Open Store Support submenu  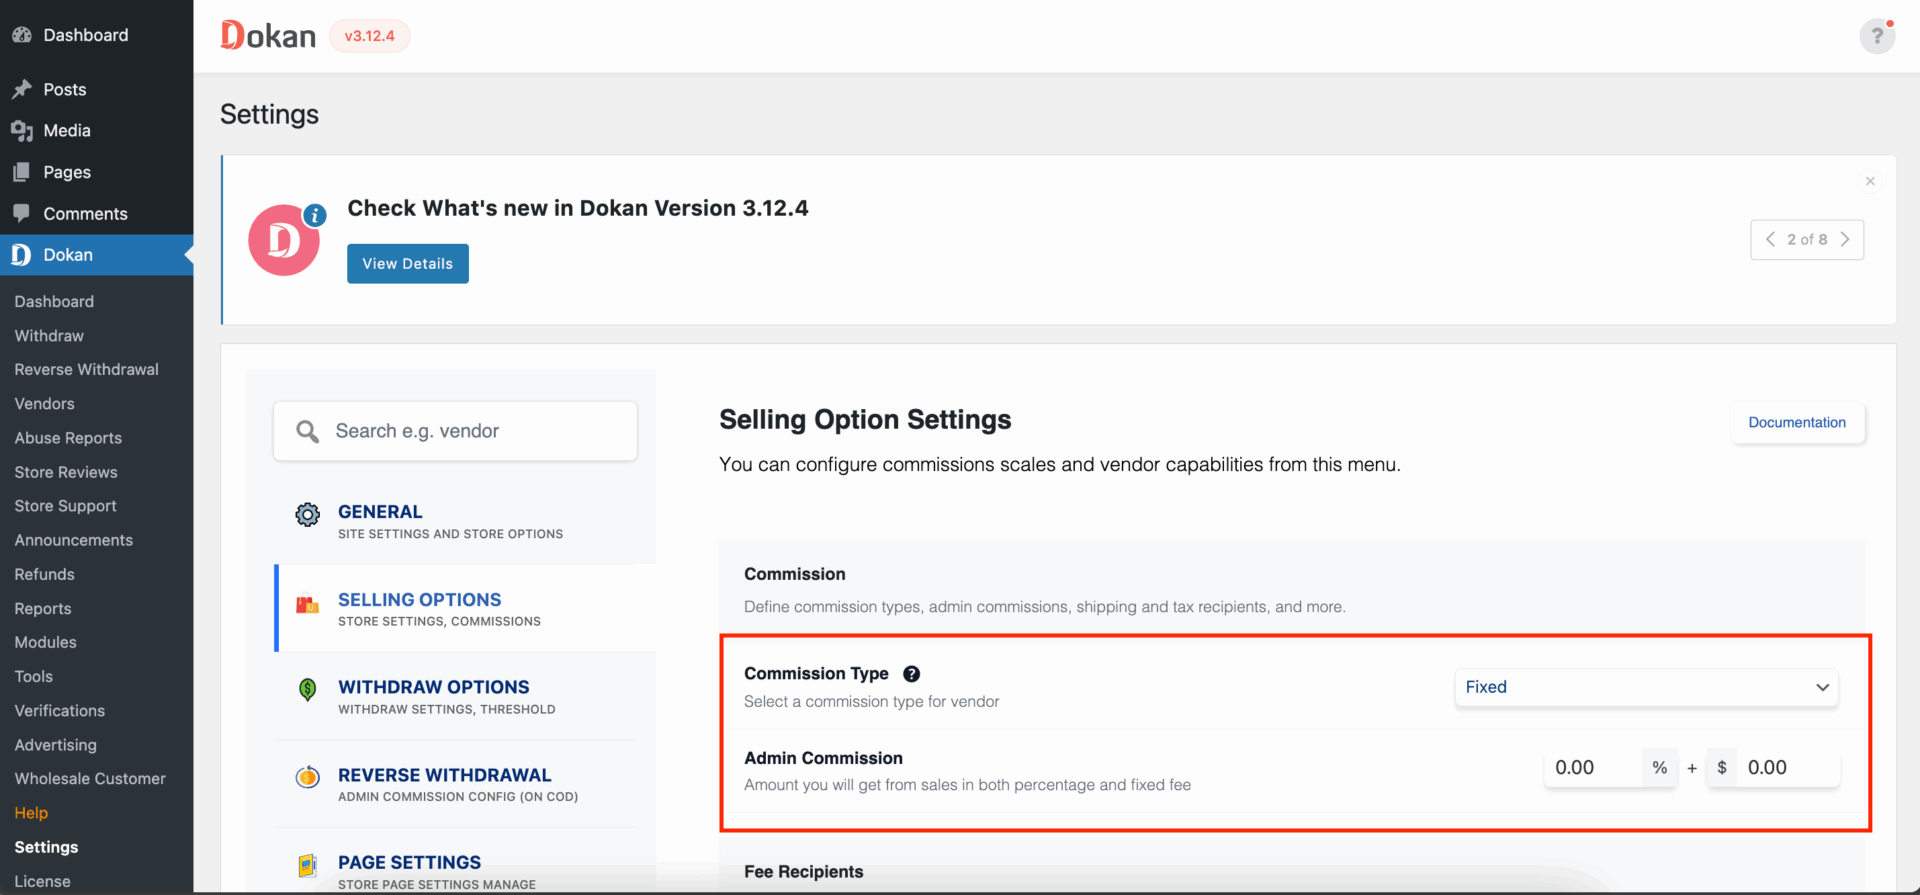(66, 506)
